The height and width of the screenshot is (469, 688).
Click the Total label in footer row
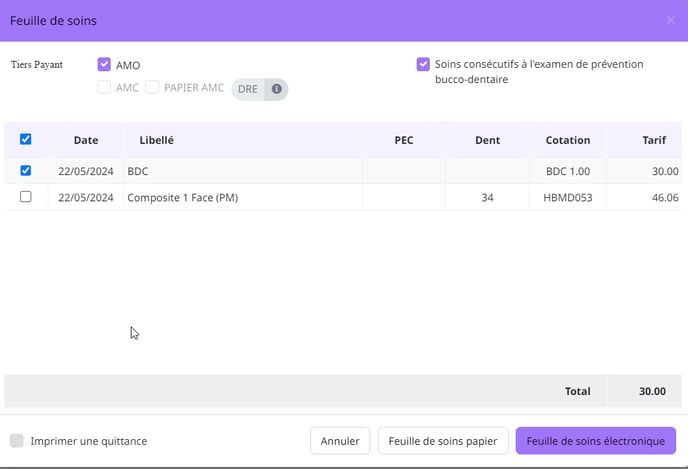577,391
